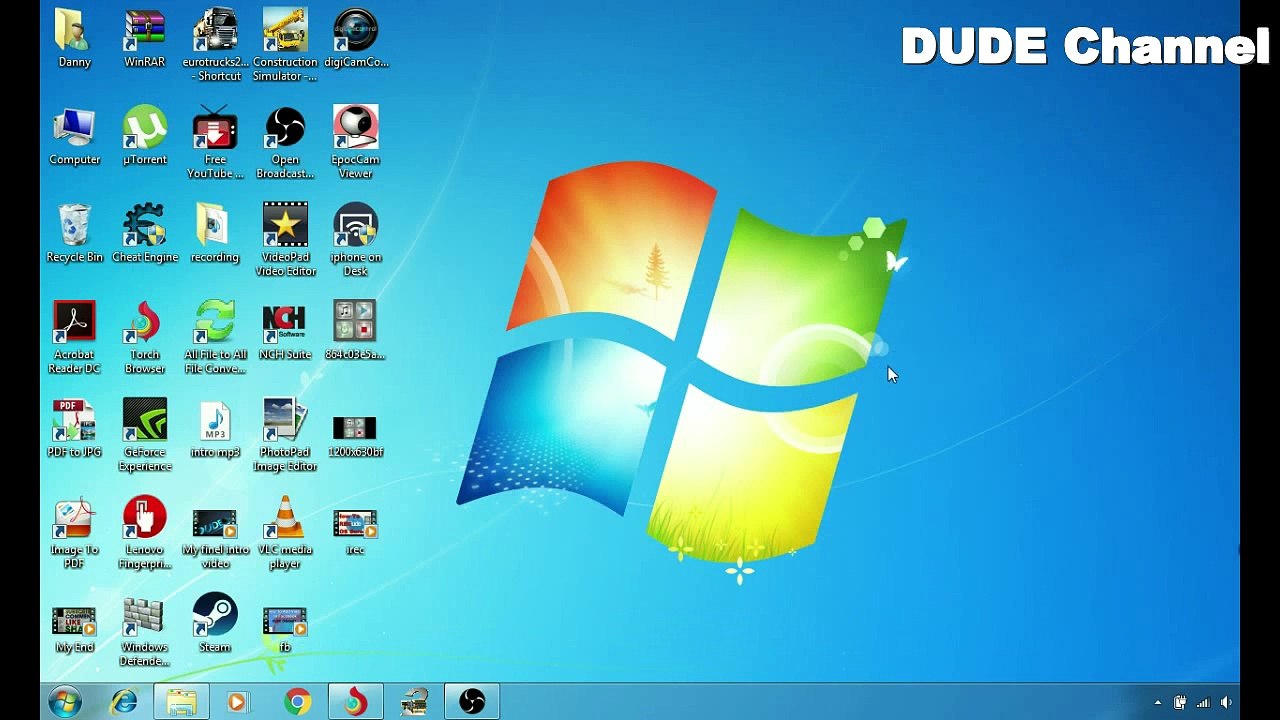
Task: Select PhotoPad Image Editor icon
Action: click(285, 435)
